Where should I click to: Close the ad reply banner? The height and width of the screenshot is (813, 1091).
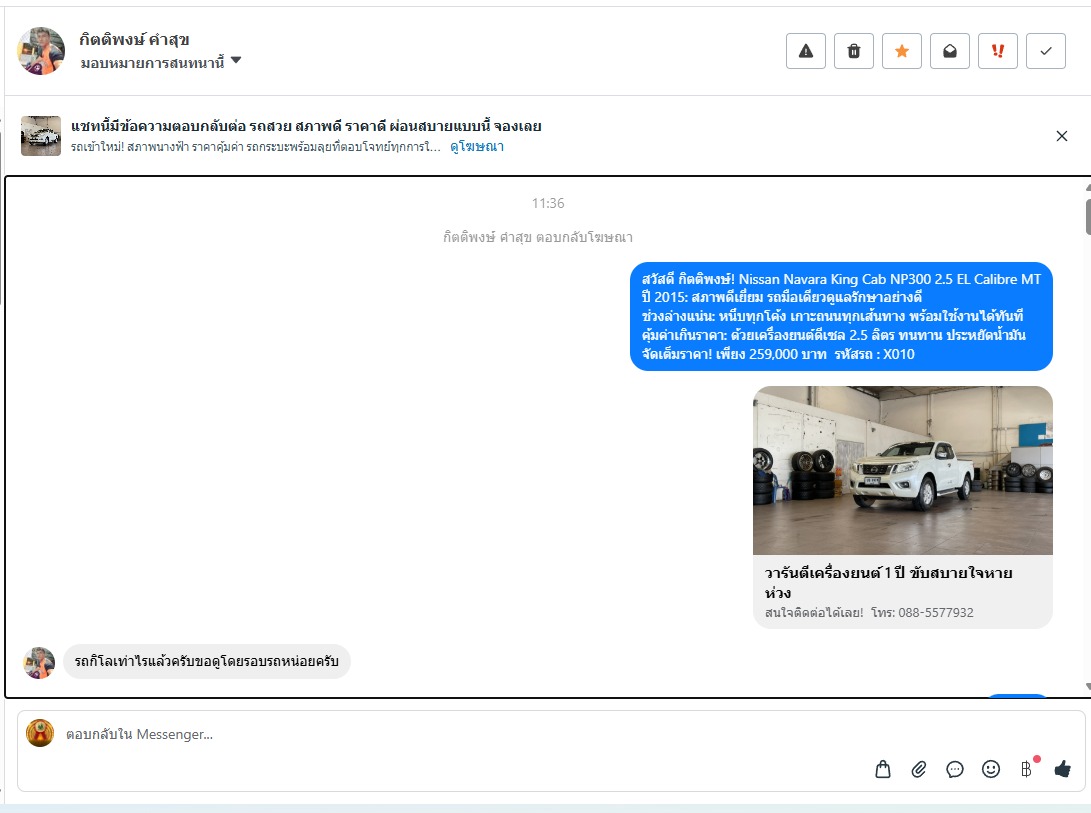pos(1062,136)
